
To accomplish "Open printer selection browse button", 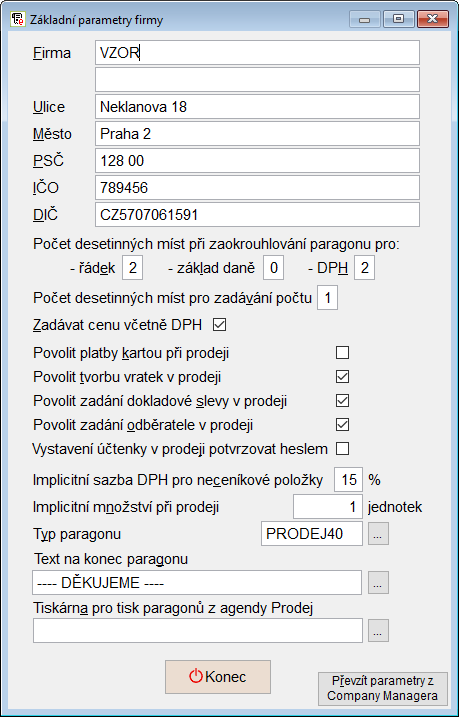I will (x=379, y=631).
